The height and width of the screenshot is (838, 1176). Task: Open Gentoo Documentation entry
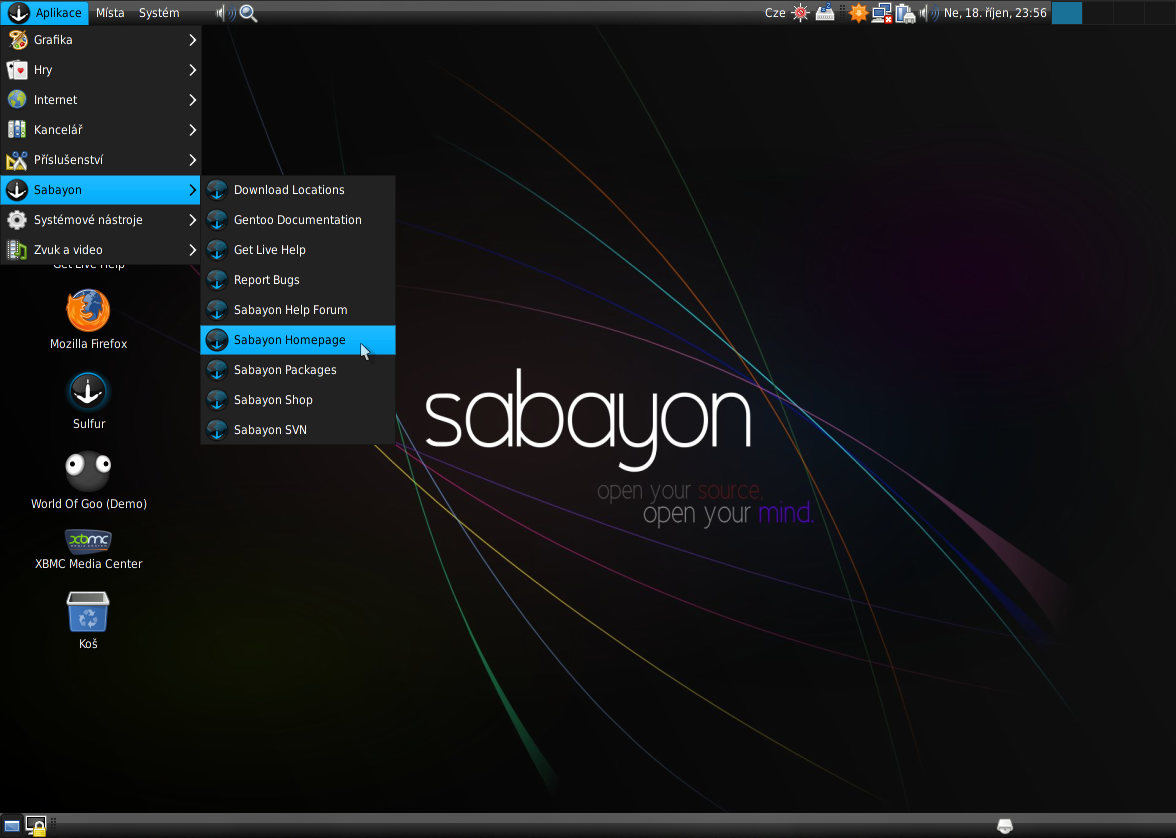(x=298, y=220)
